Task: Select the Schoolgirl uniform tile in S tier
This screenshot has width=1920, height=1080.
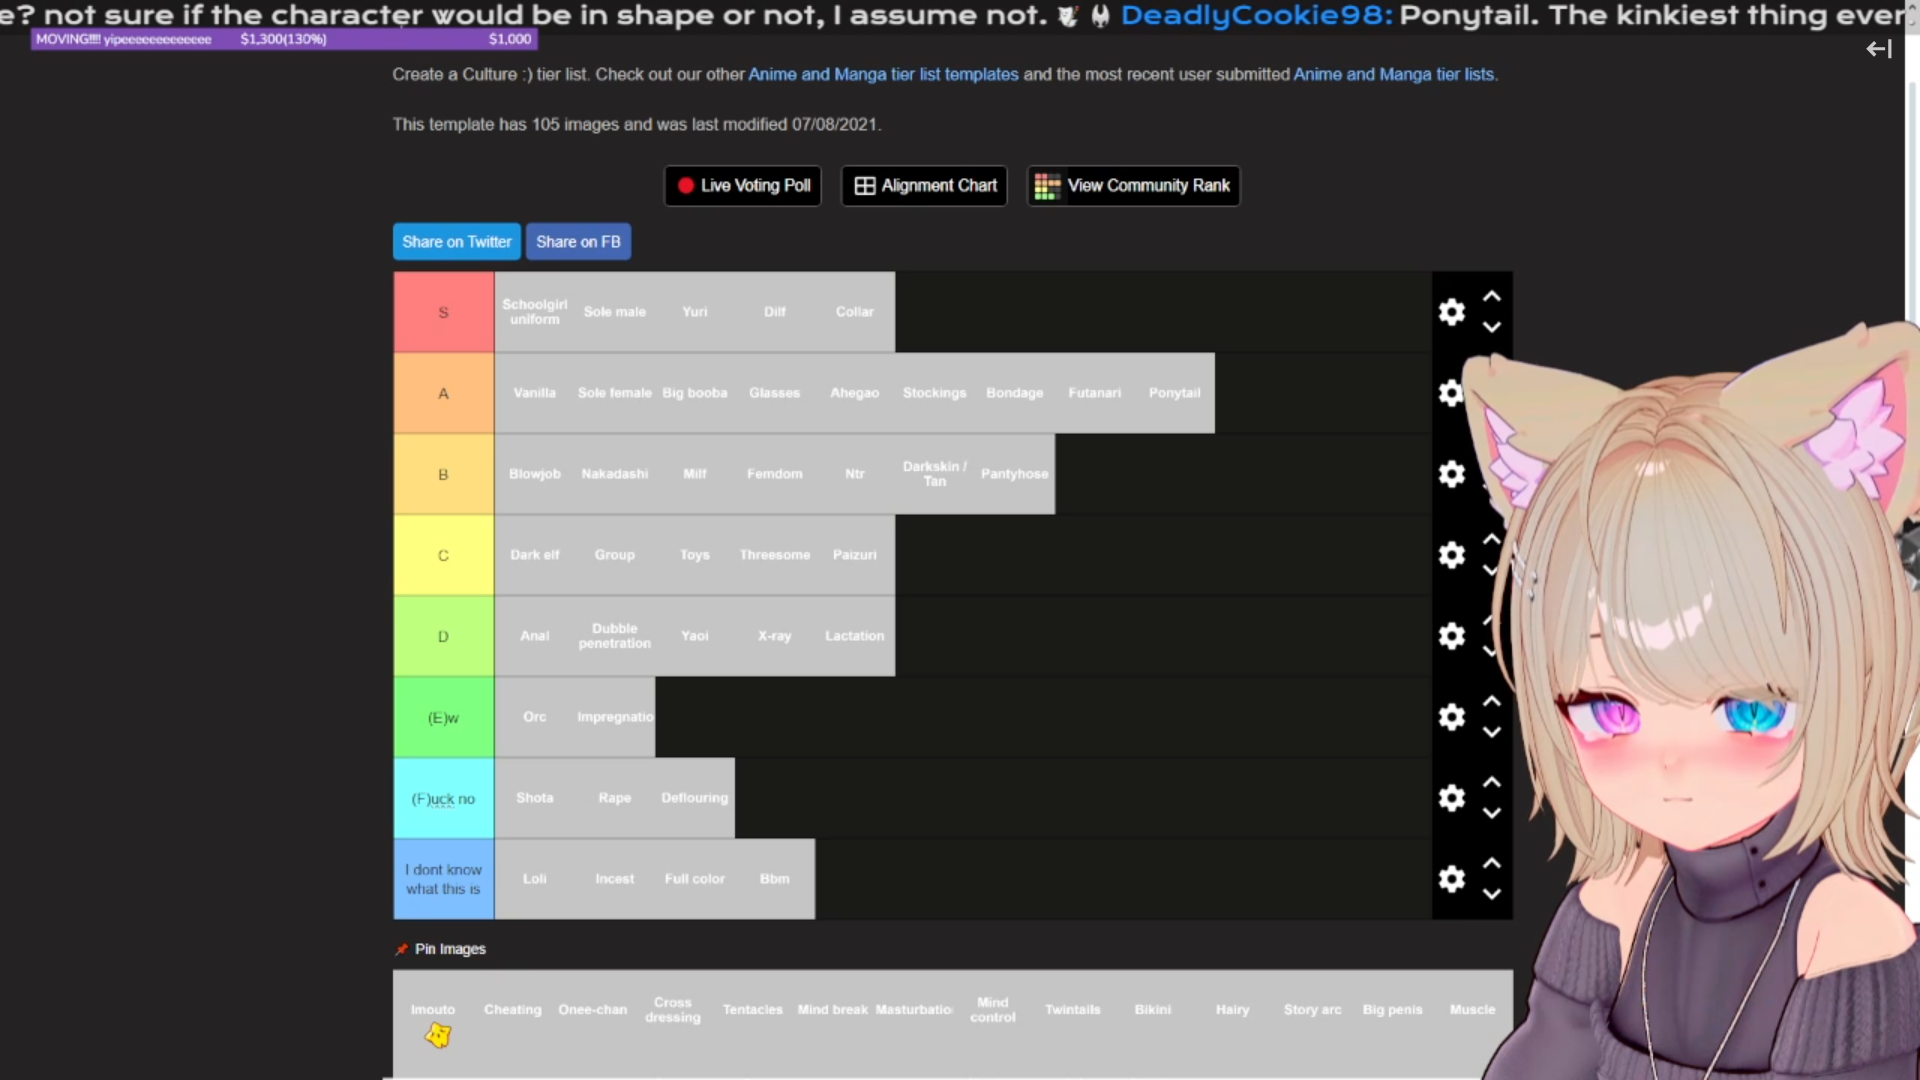Action: 535,312
